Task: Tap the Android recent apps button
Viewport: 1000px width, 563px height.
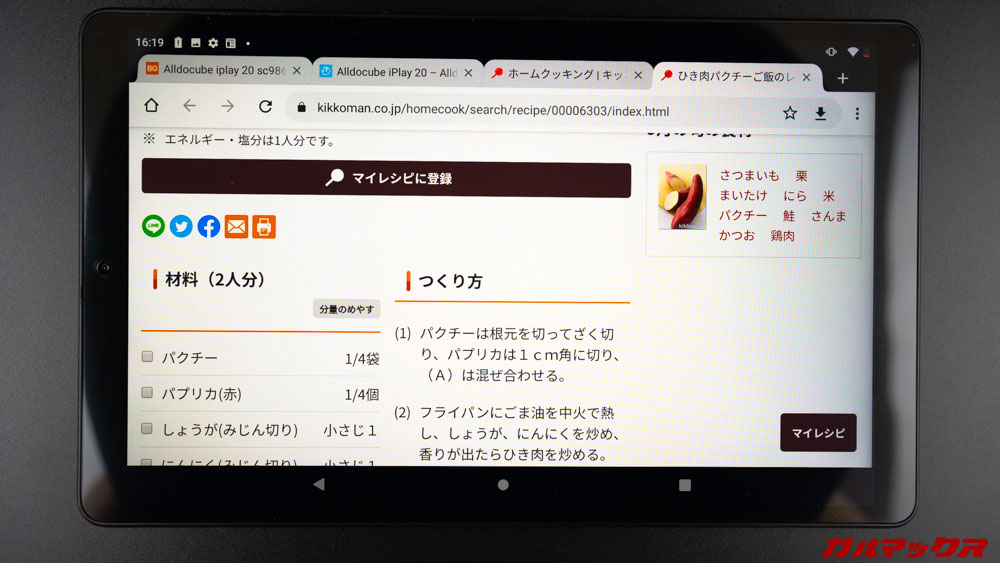Action: 685,485
